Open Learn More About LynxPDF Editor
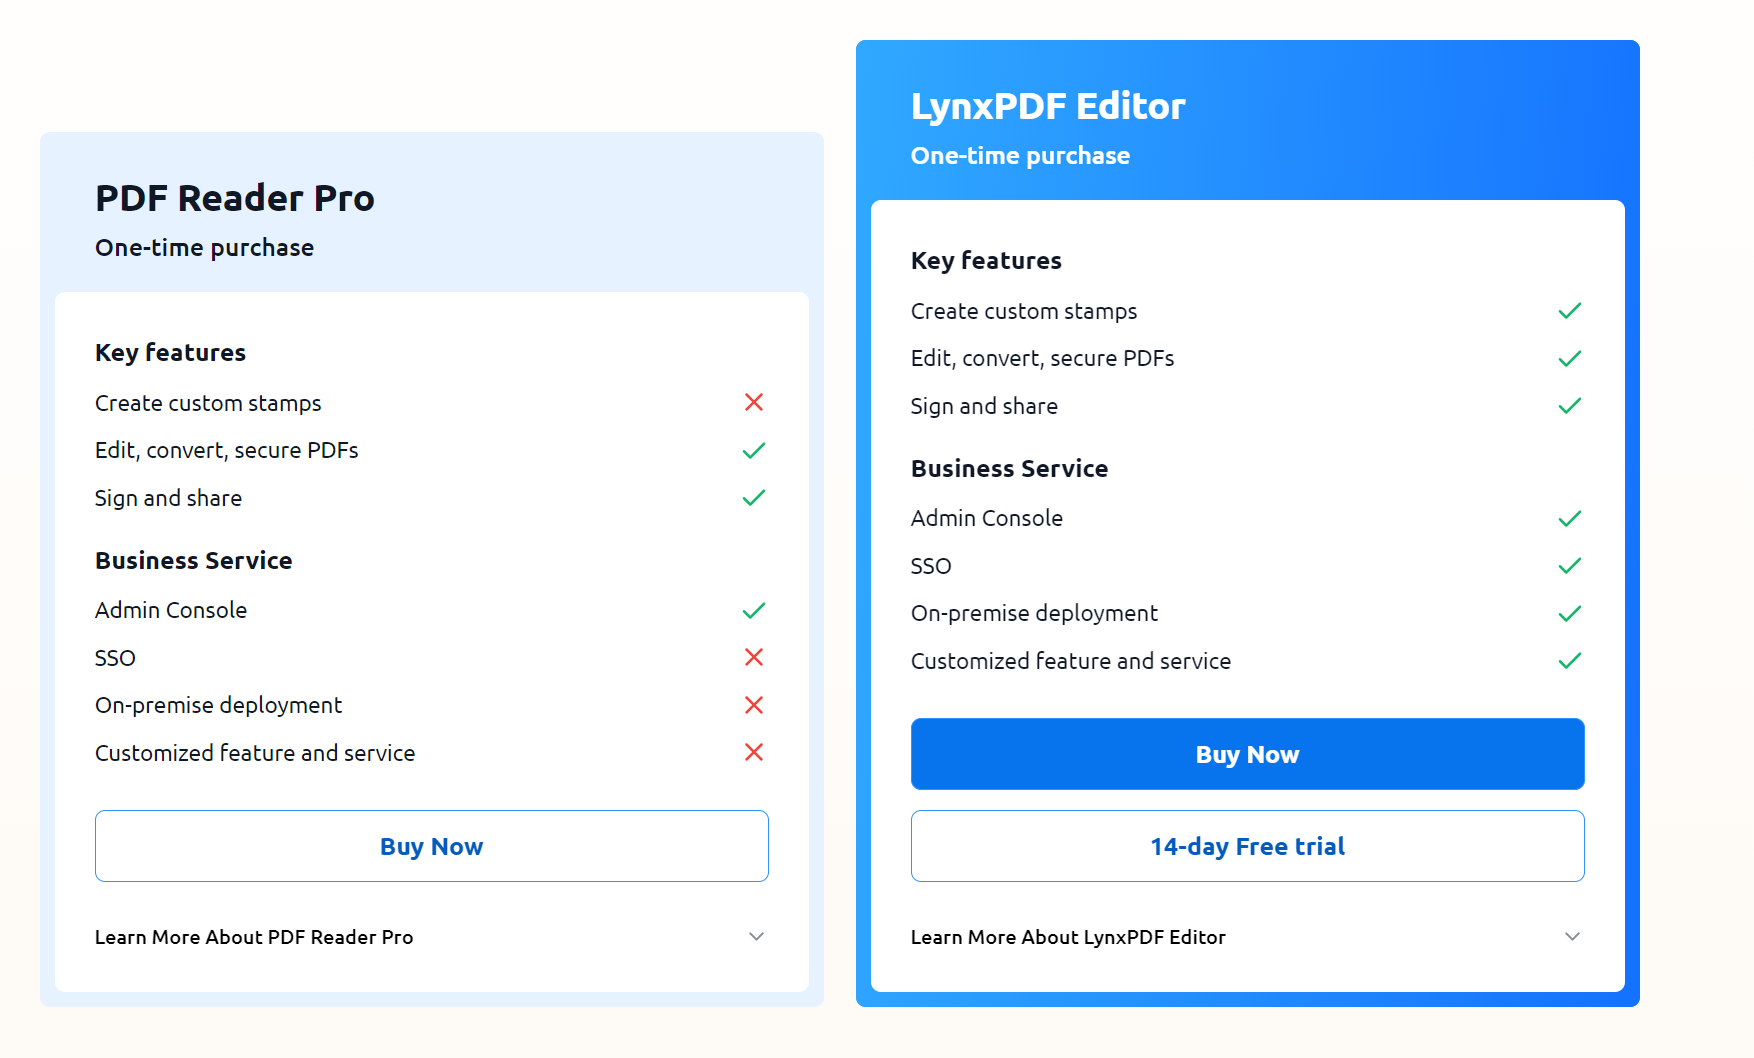 click(x=1068, y=937)
